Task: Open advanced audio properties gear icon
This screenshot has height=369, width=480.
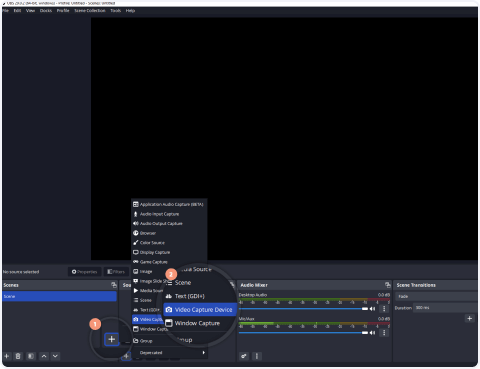Action: pyautogui.click(x=244, y=356)
